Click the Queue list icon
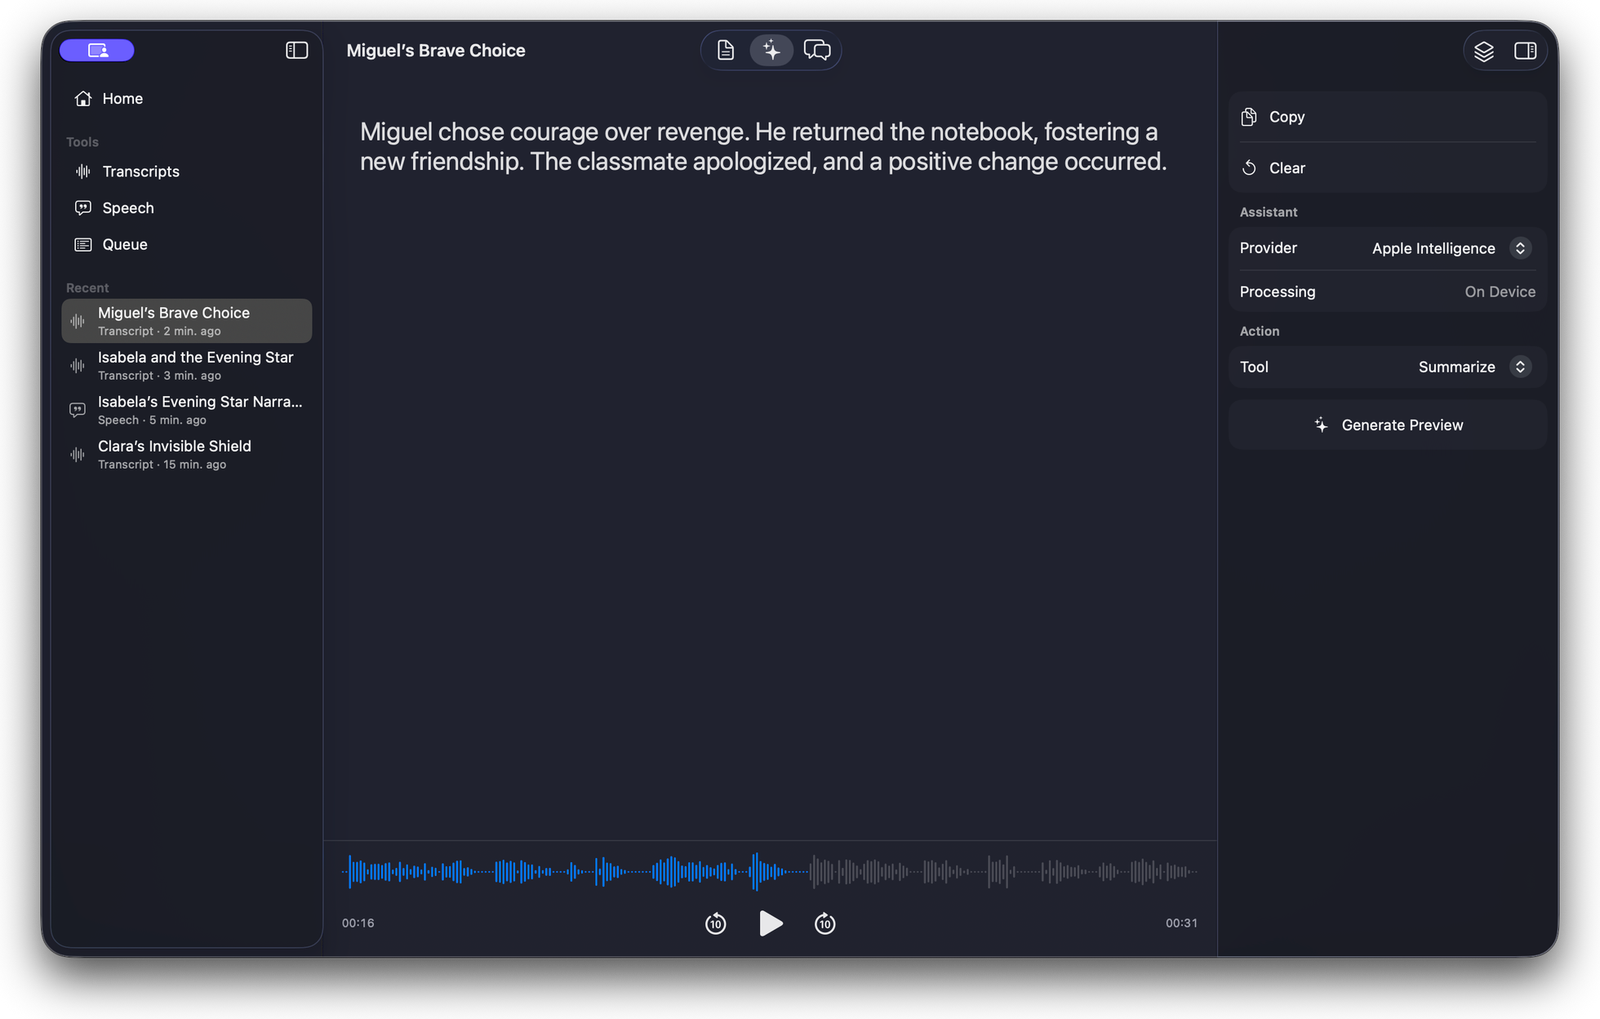 pyautogui.click(x=83, y=245)
